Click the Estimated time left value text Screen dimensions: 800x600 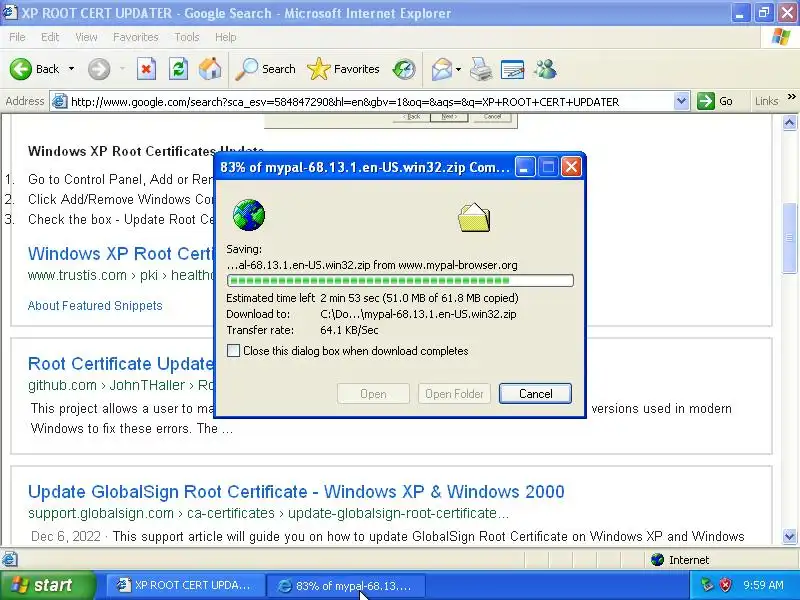point(419,298)
